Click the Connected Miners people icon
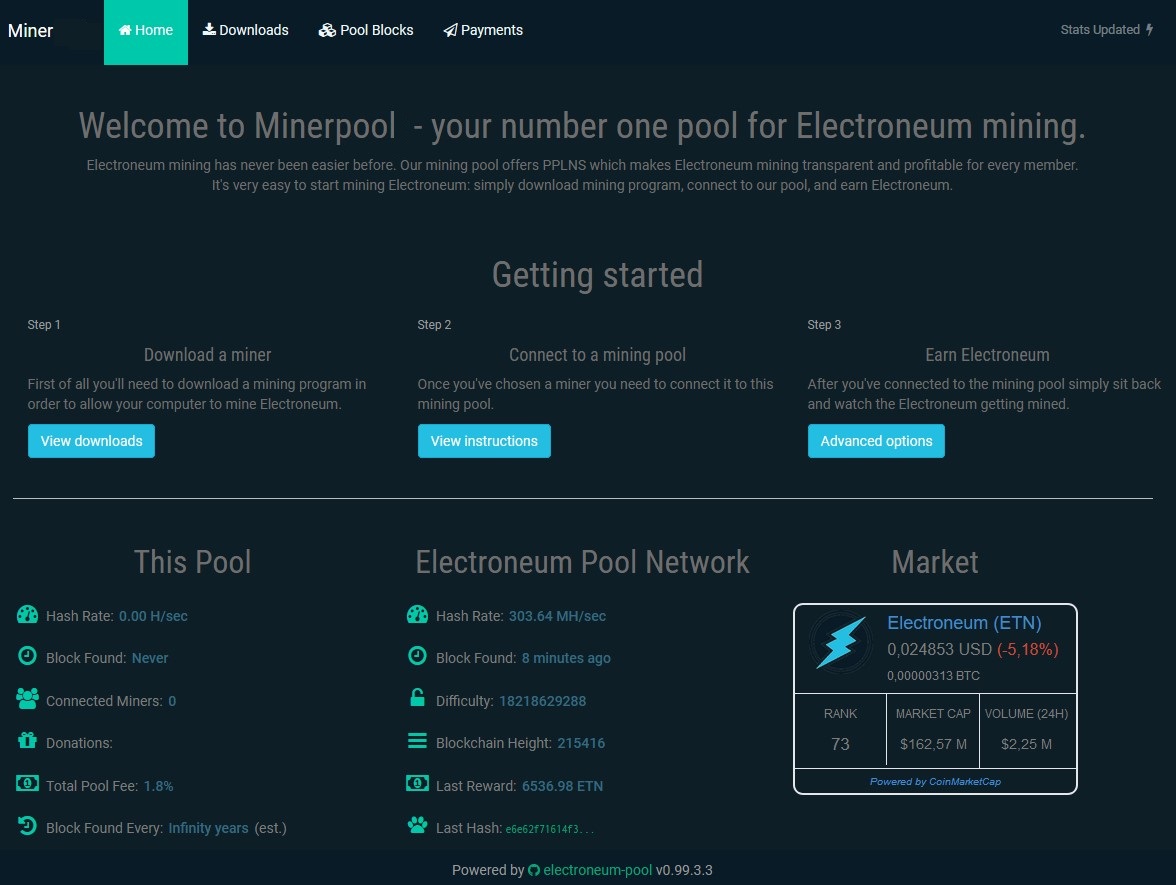This screenshot has width=1176, height=885. 27,699
